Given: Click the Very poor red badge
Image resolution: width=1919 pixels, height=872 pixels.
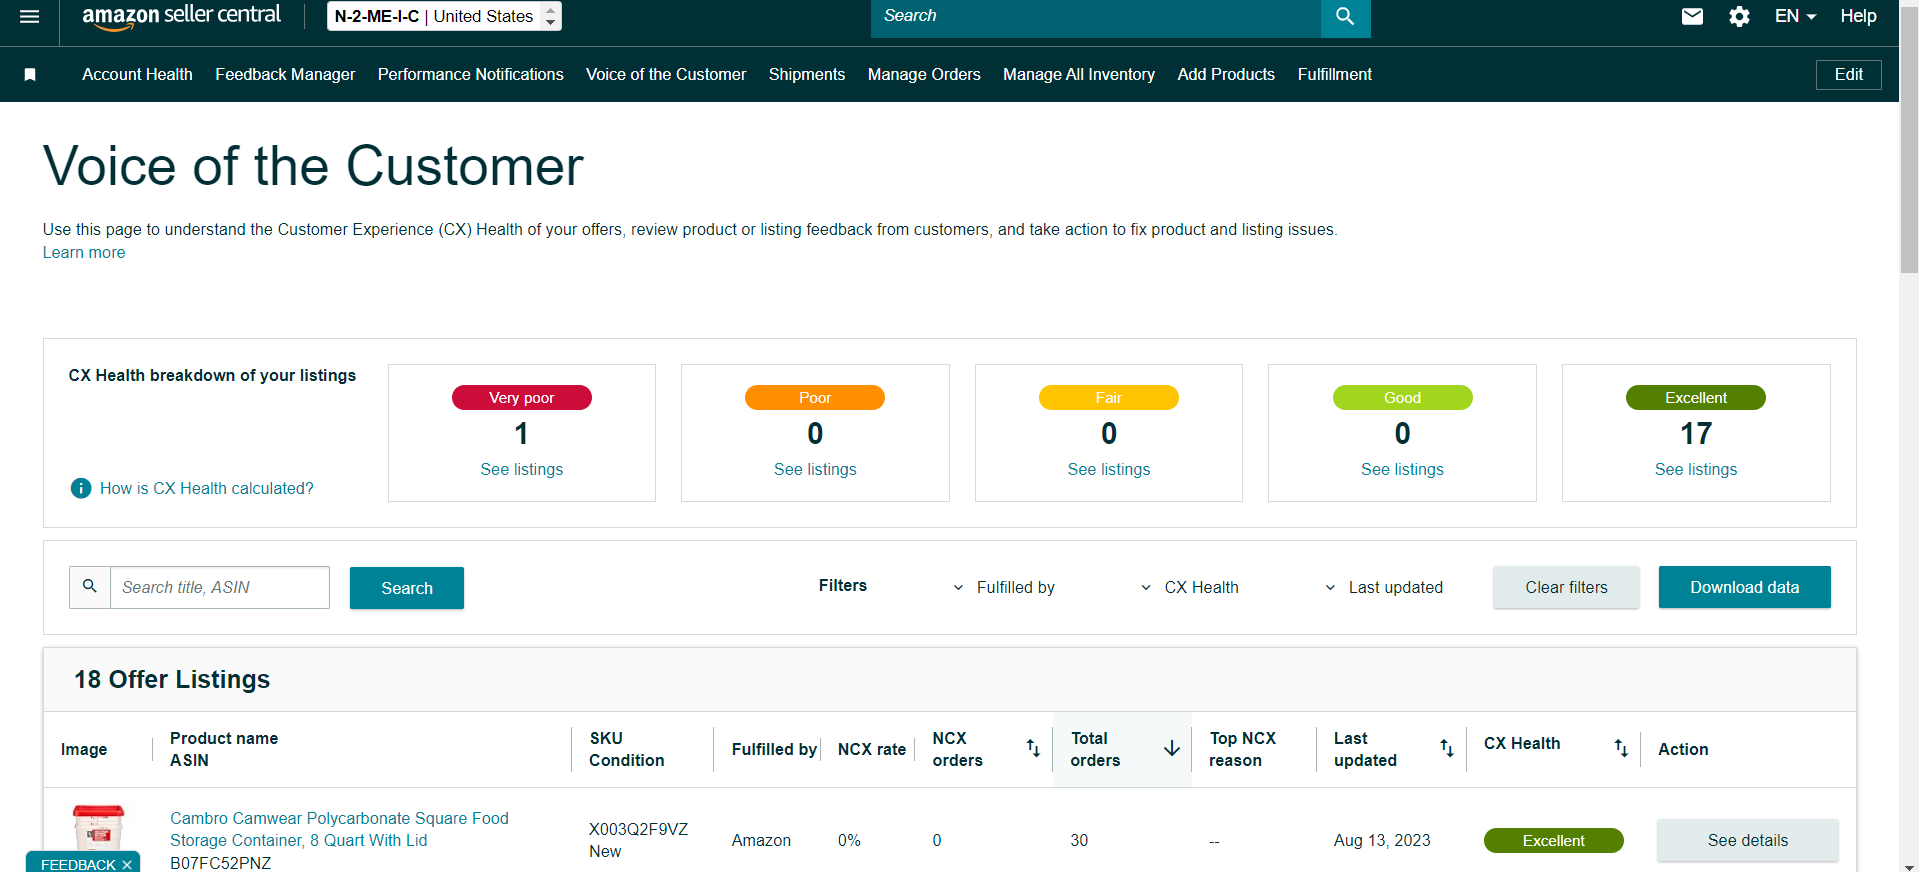Looking at the screenshot, I should click(x=522, y=398).
